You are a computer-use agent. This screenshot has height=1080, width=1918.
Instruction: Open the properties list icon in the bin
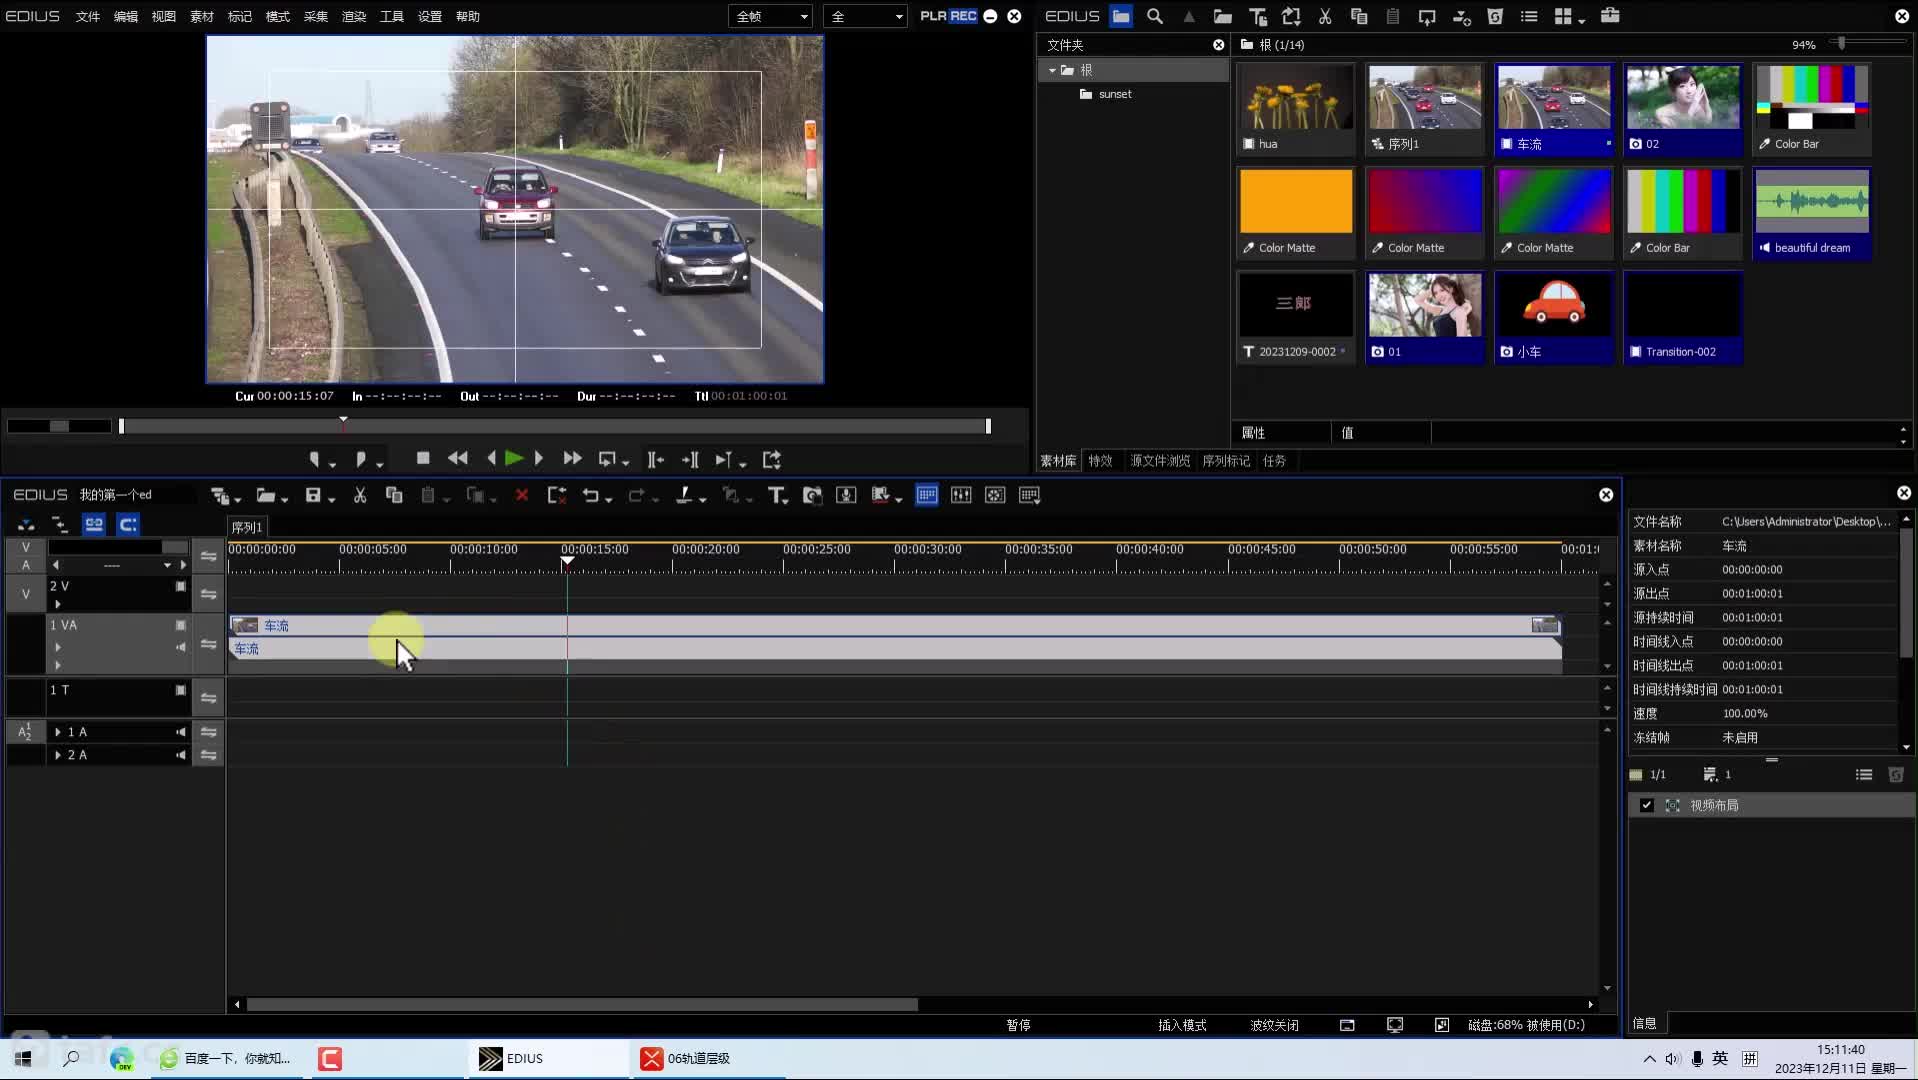click(1529, 16)
